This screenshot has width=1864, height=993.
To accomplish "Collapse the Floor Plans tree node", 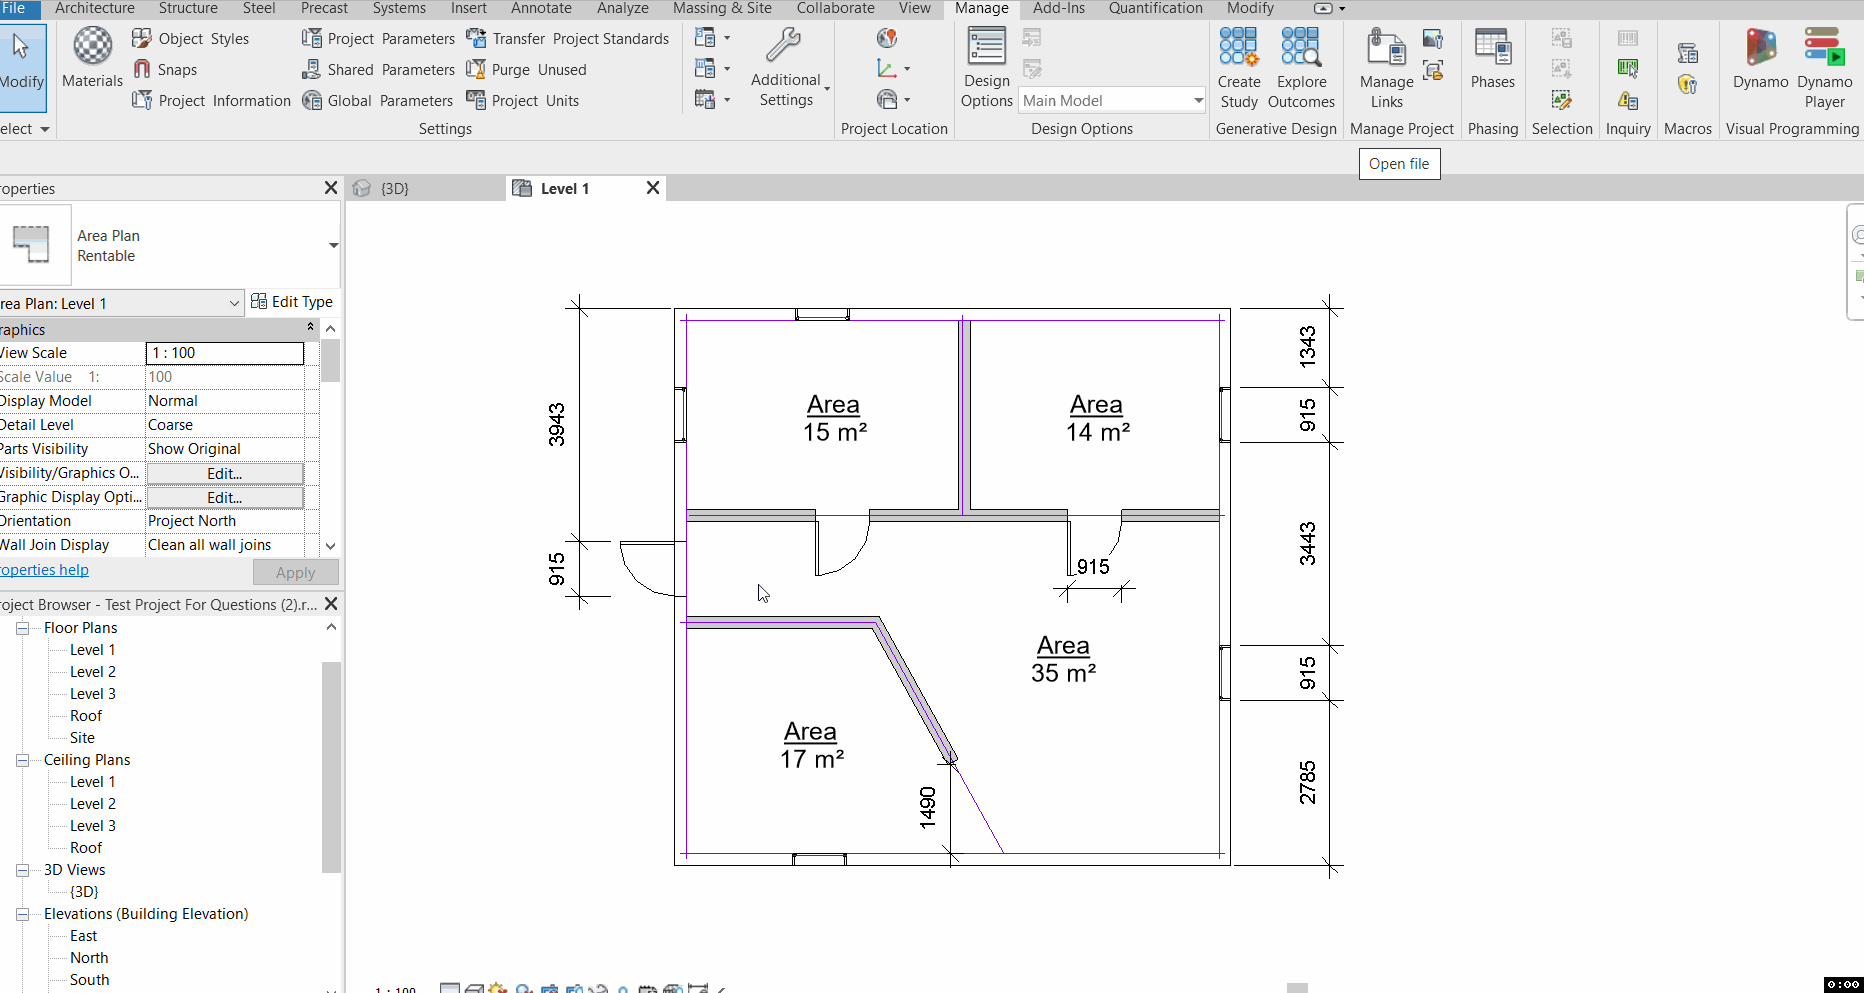I will (x=22, y=628).
